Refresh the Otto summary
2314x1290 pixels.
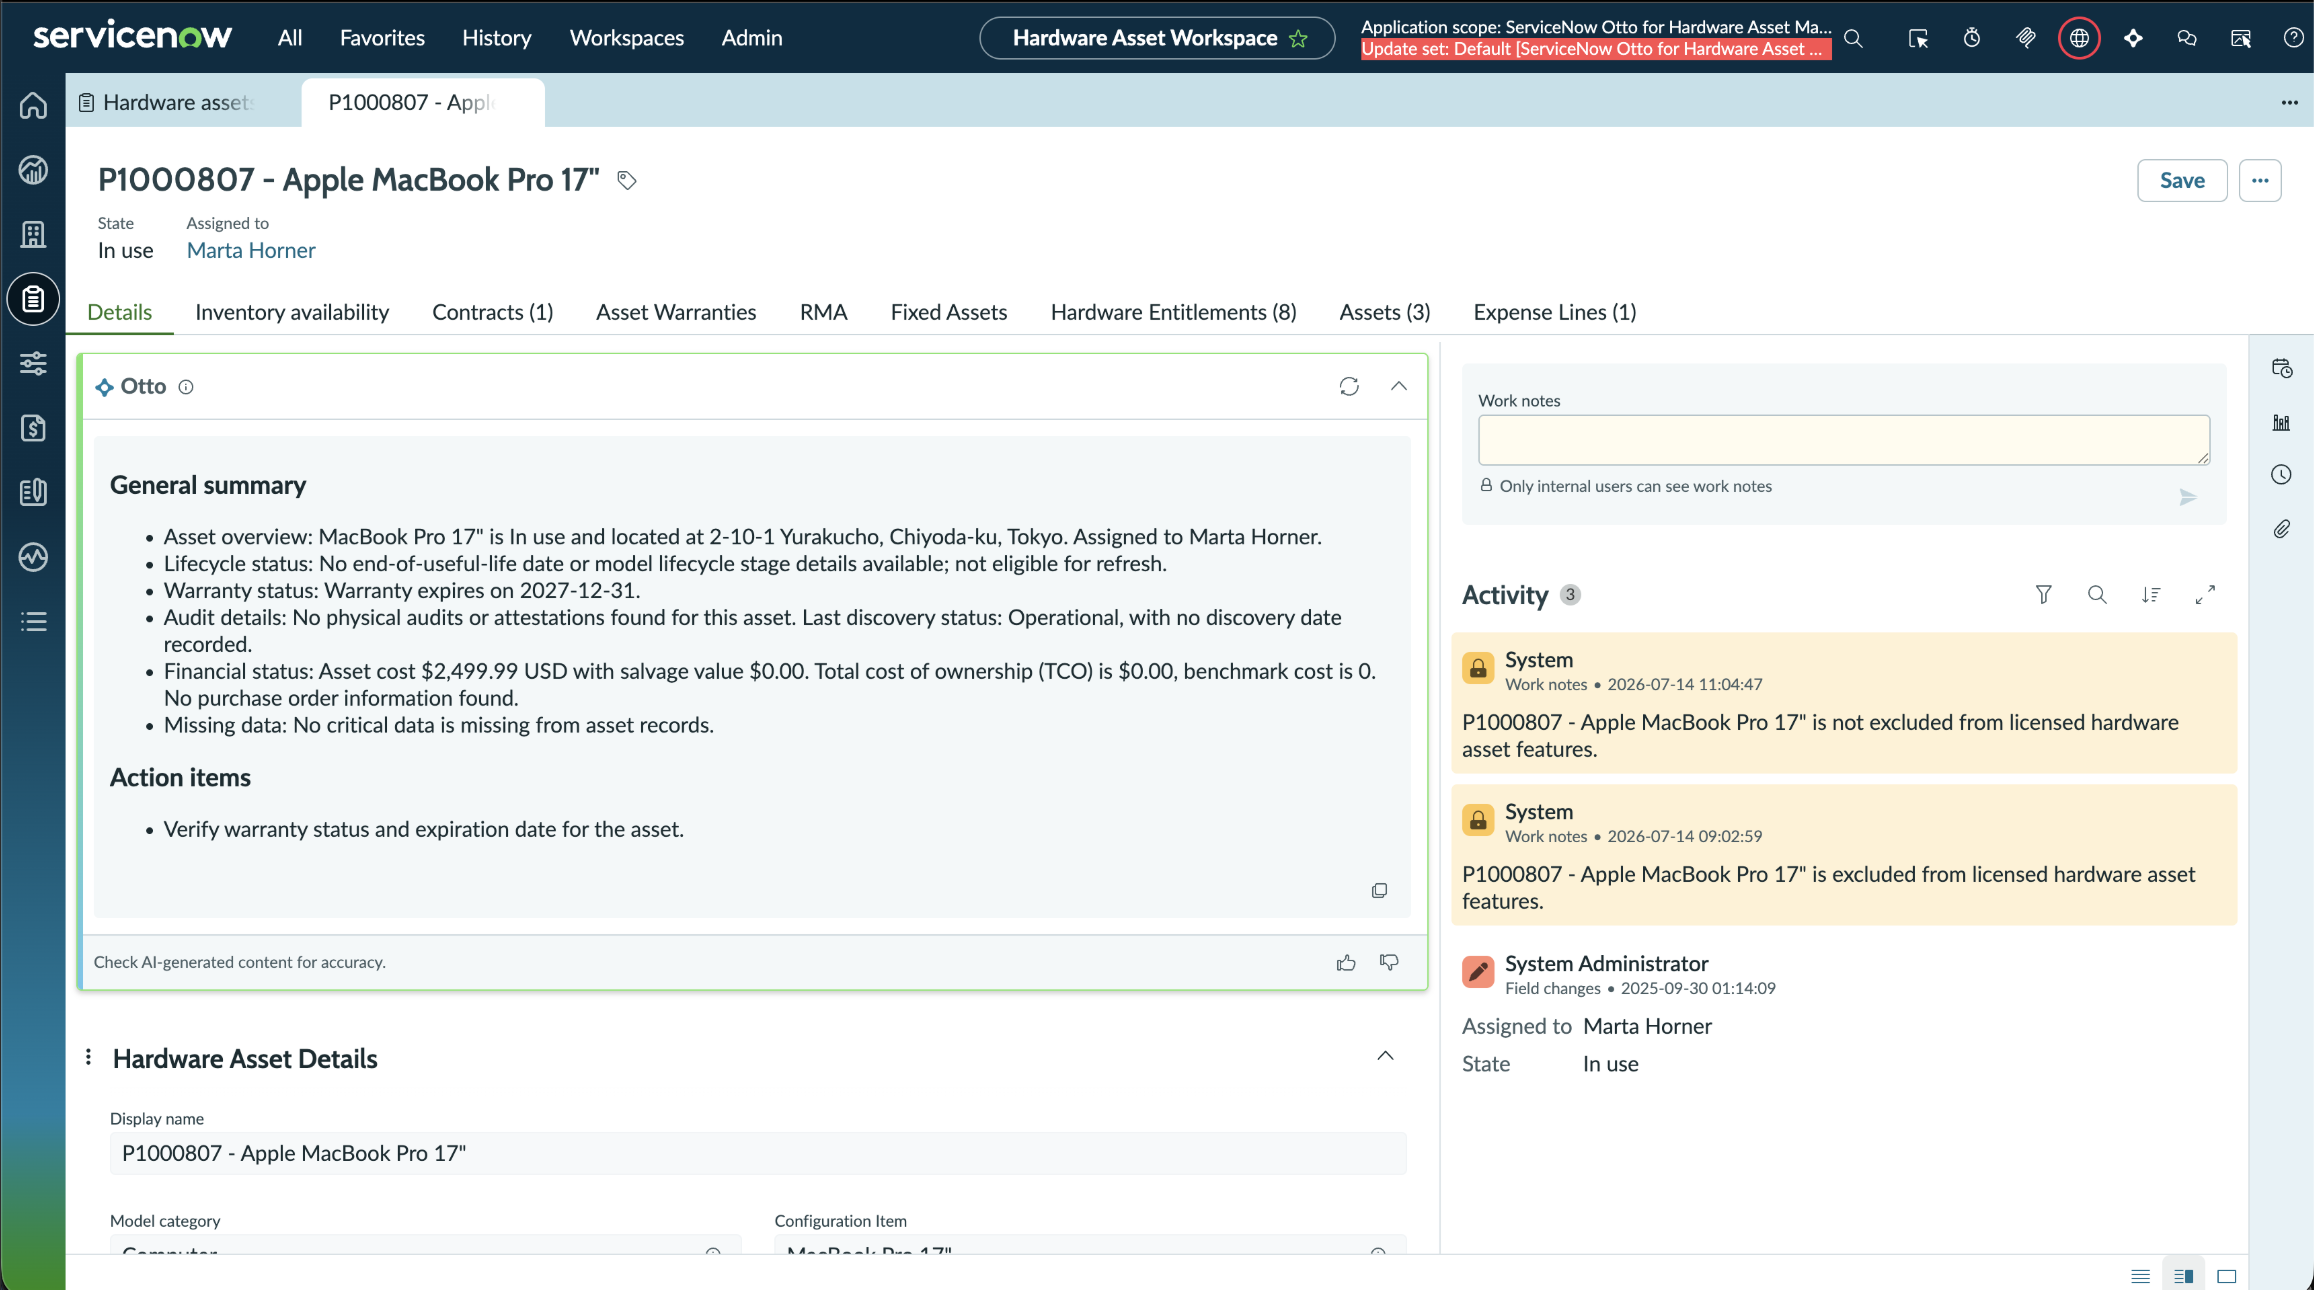click(1349, 386)
